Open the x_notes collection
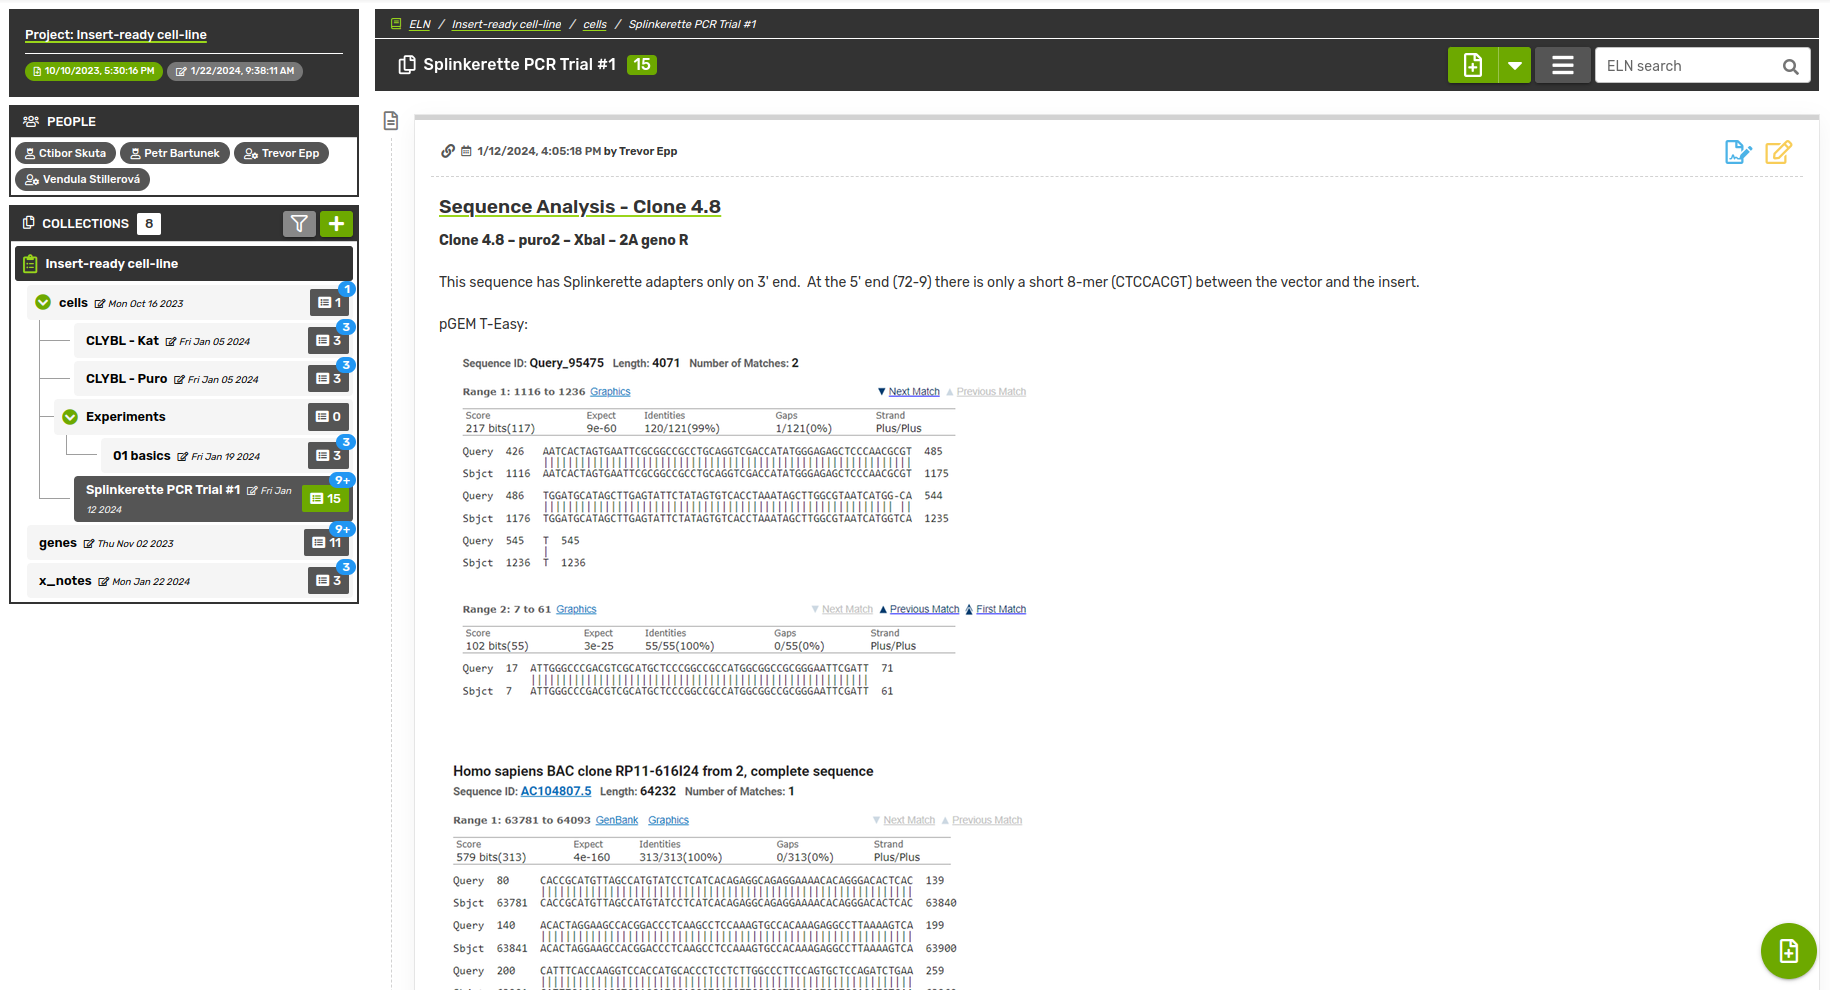This screenshot has height=990, width=1830. [x=65, y=581]
